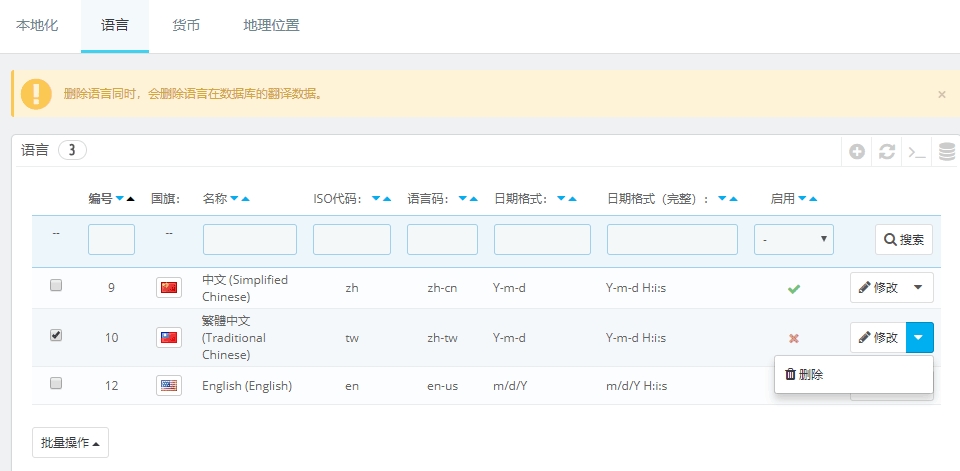960x471 pixels.
Task: Click the database export icon
Action: pyautogui.click(x=946, y=152)
